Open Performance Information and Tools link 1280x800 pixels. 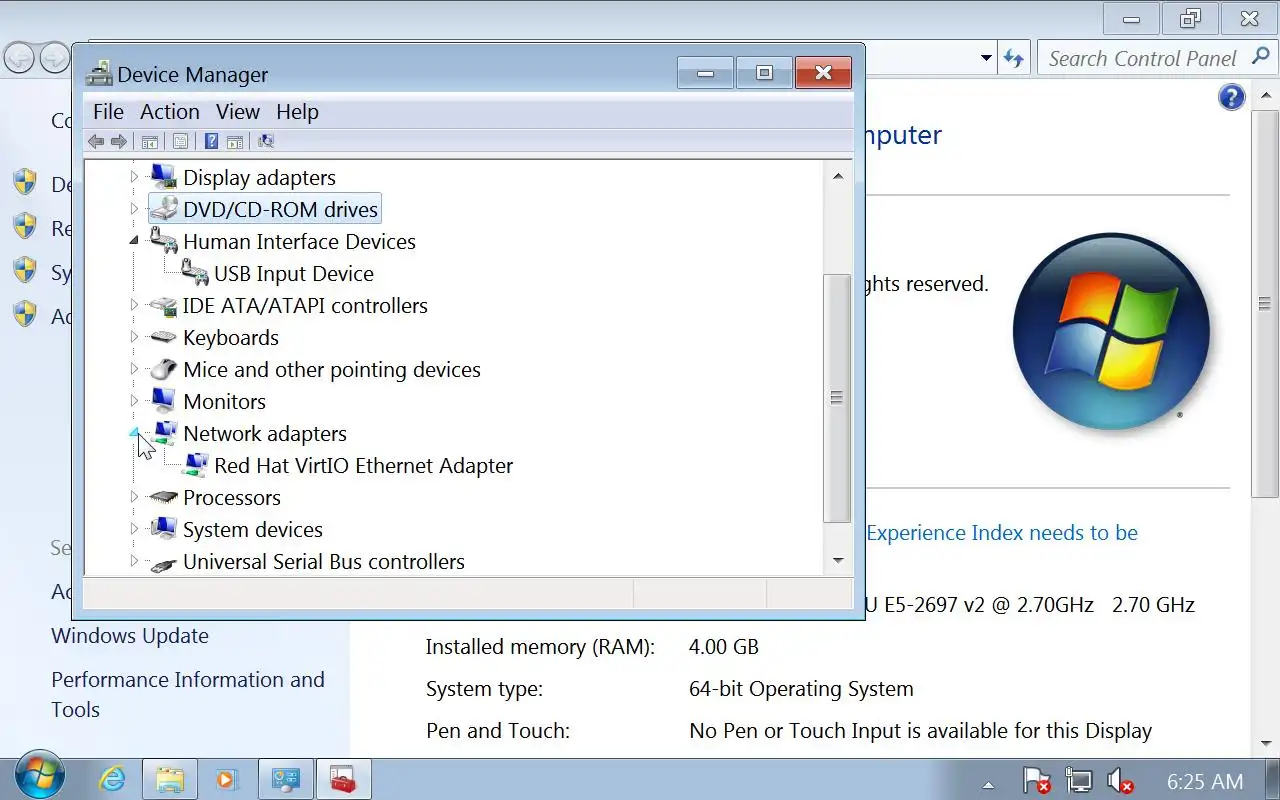(188, 694)
